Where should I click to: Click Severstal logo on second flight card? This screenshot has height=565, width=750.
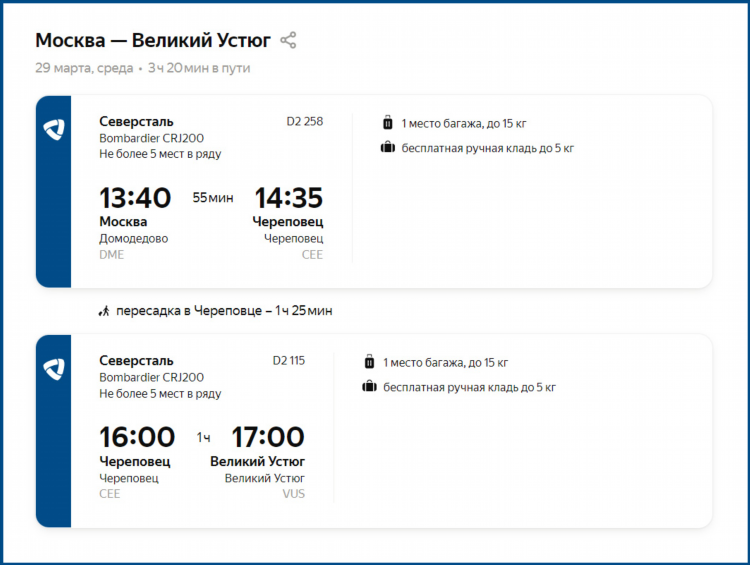click(54, 369)
